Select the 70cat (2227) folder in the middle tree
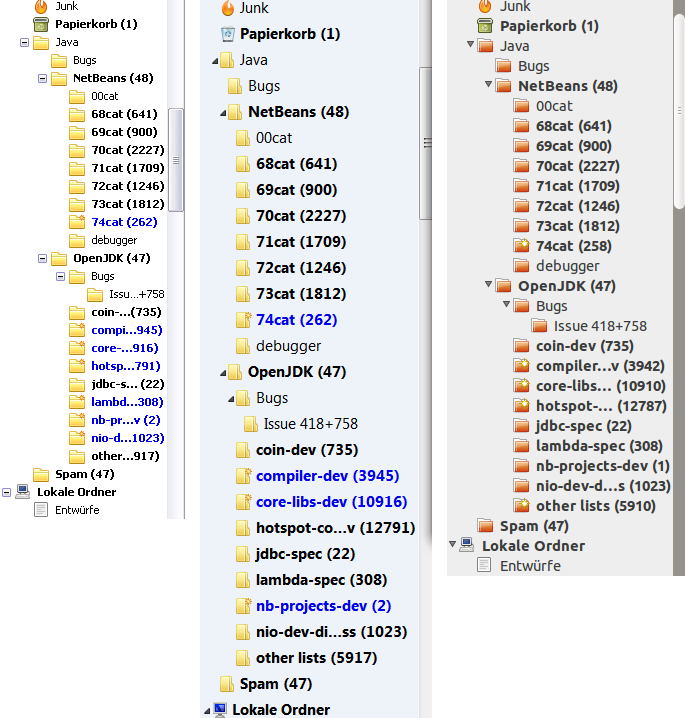The height and width of the screenshot is (718, 685). point(301,216)
